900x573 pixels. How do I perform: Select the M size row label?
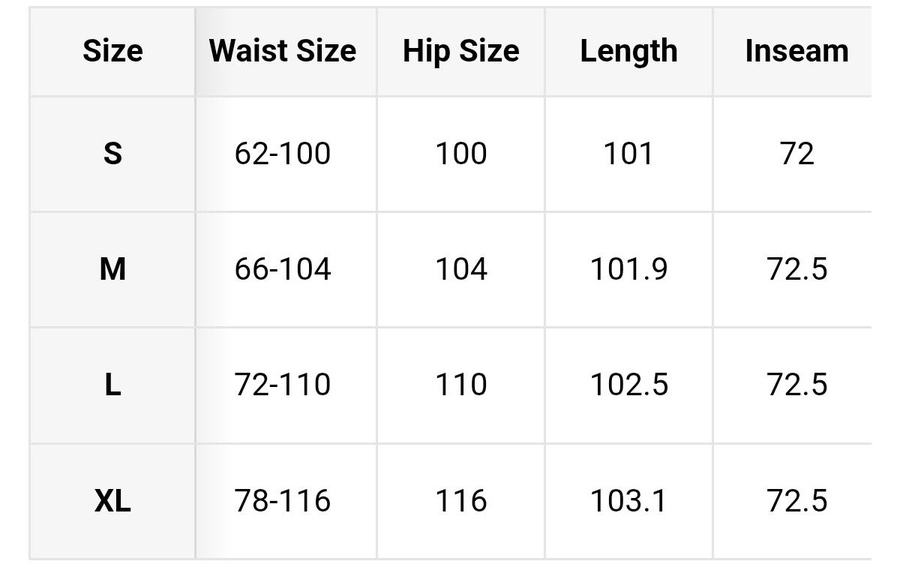pyautogui.click(x=113, y=269)
